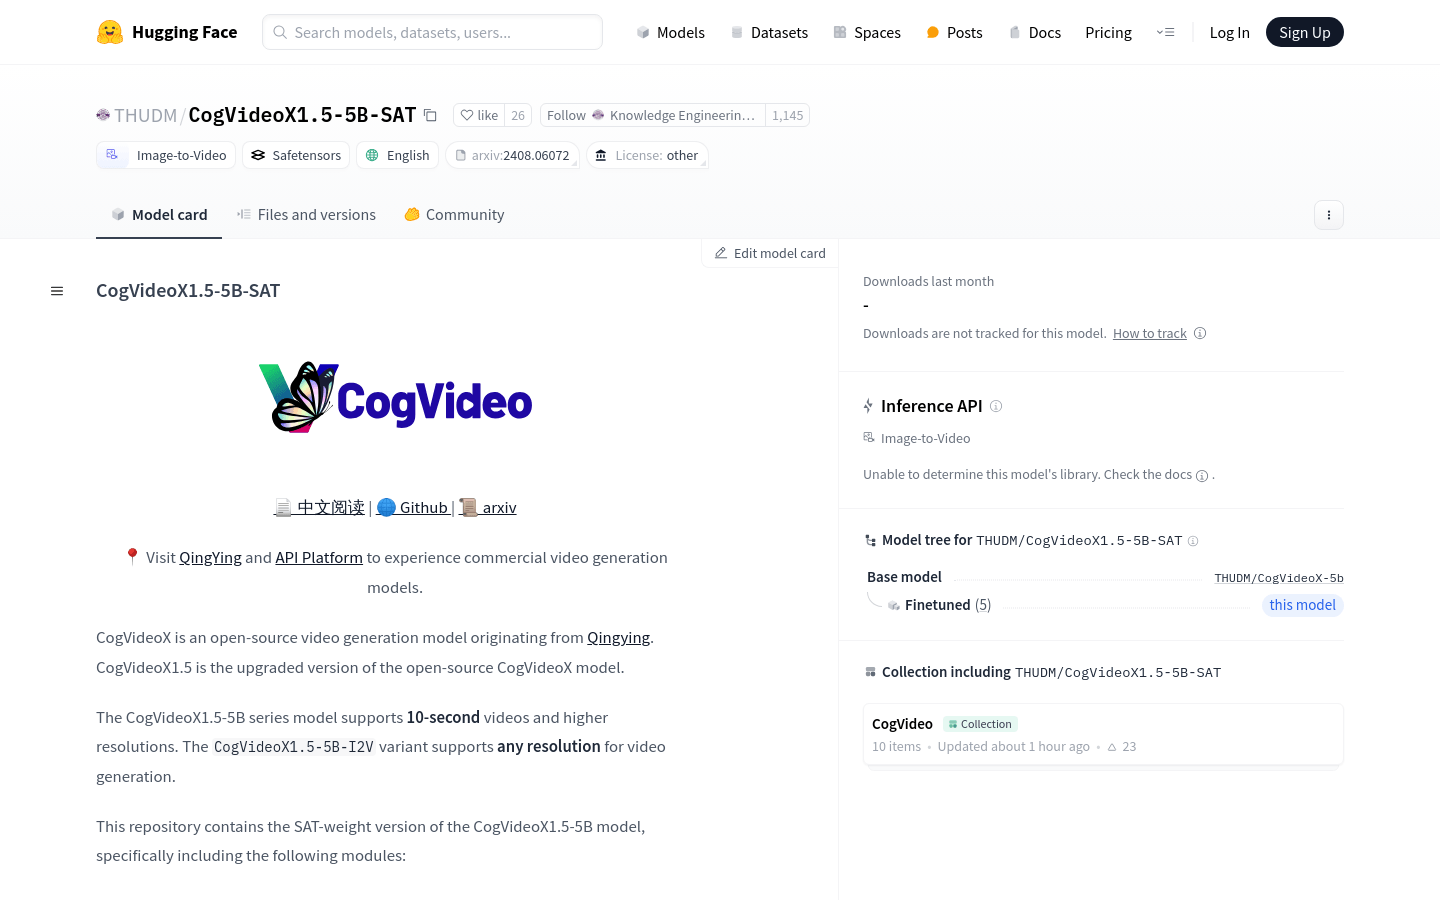Switch to the Files and versions tab
The width and height of the screenshot is (1440, 900).
point(306,214)
